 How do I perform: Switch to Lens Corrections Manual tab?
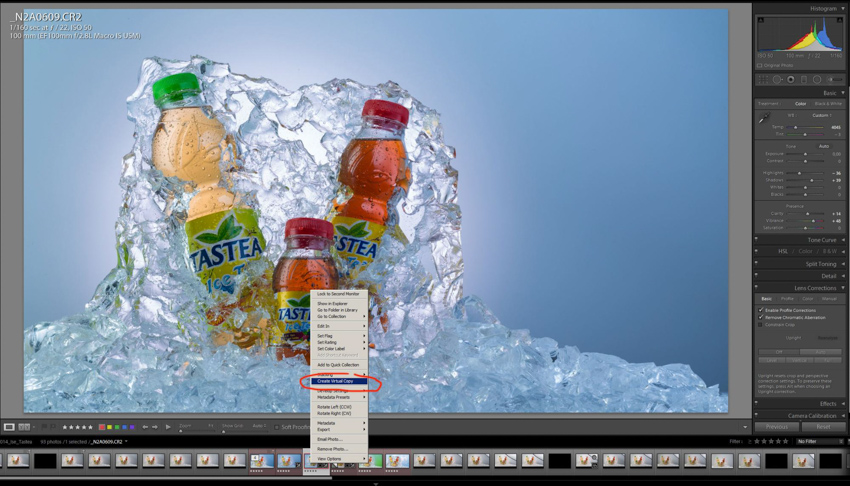[829, 299]
